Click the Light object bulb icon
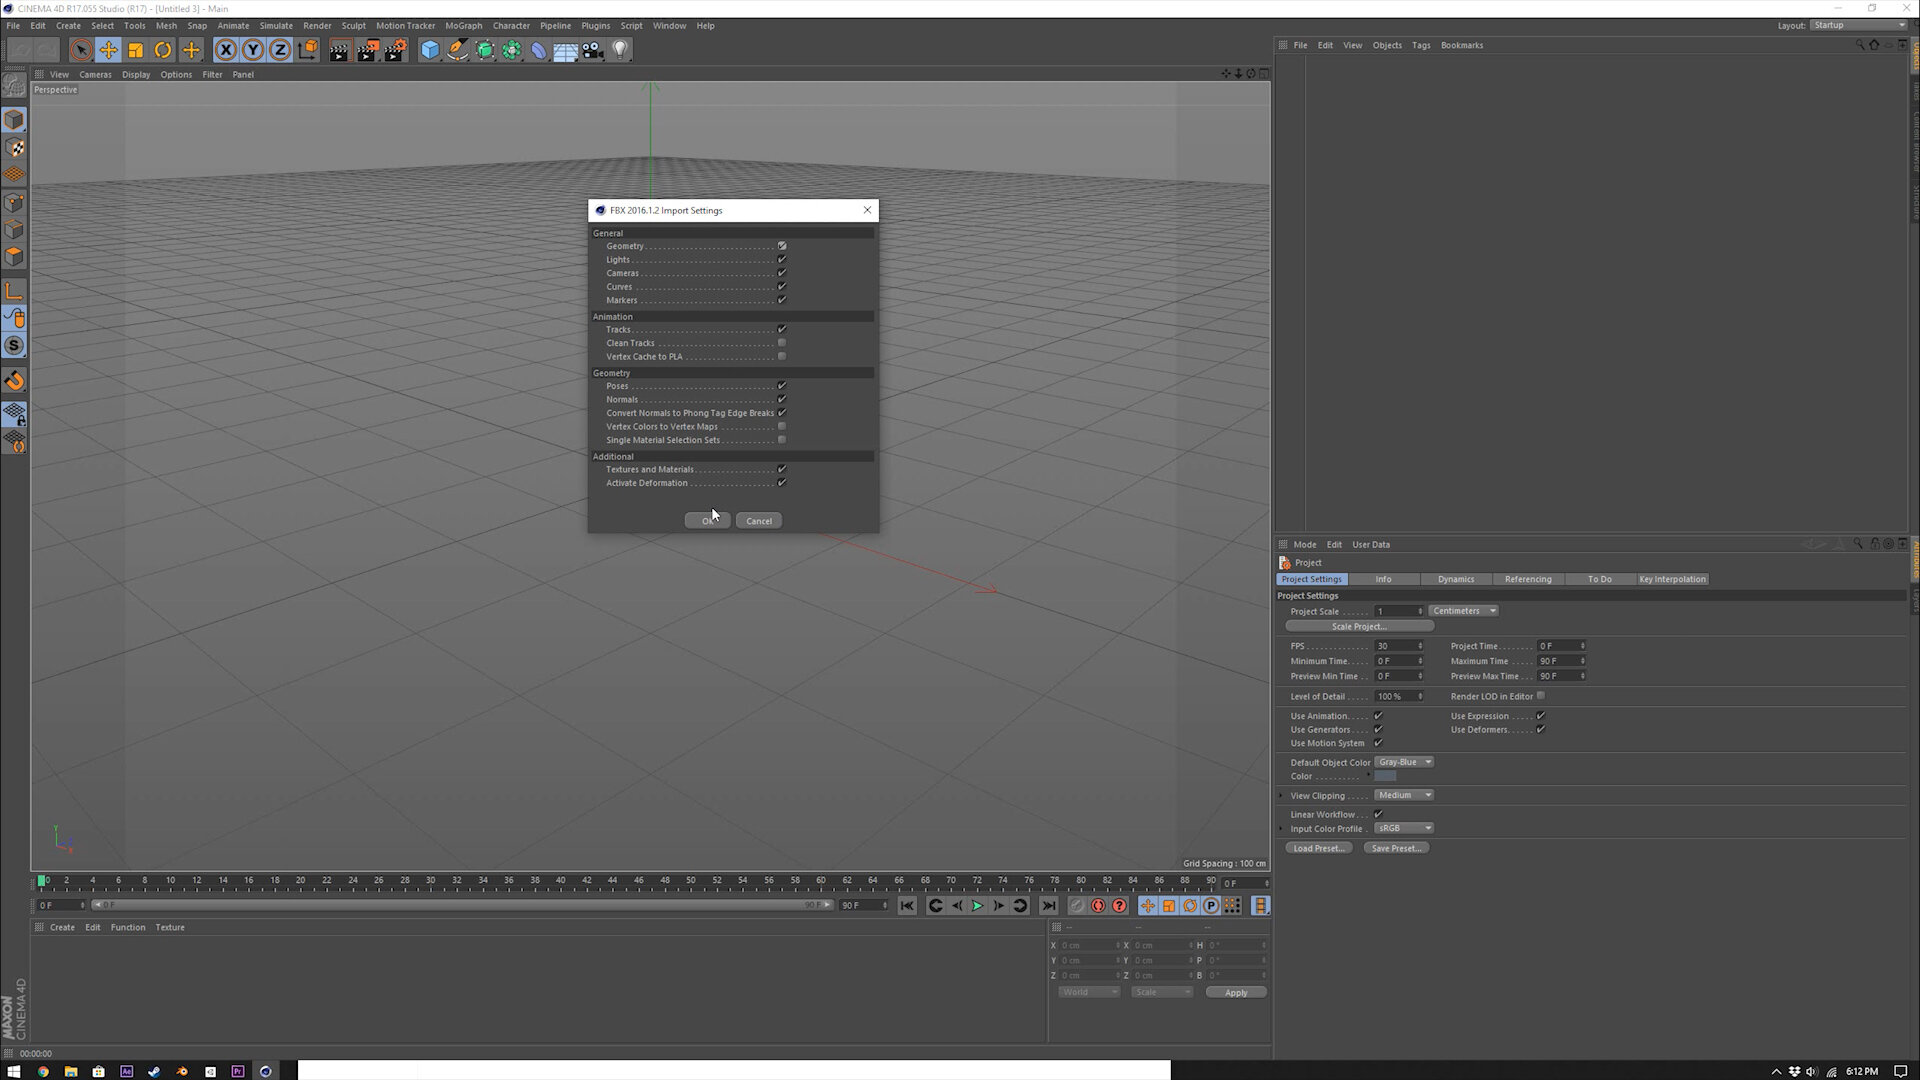1920x1080 pixels. 620,50
